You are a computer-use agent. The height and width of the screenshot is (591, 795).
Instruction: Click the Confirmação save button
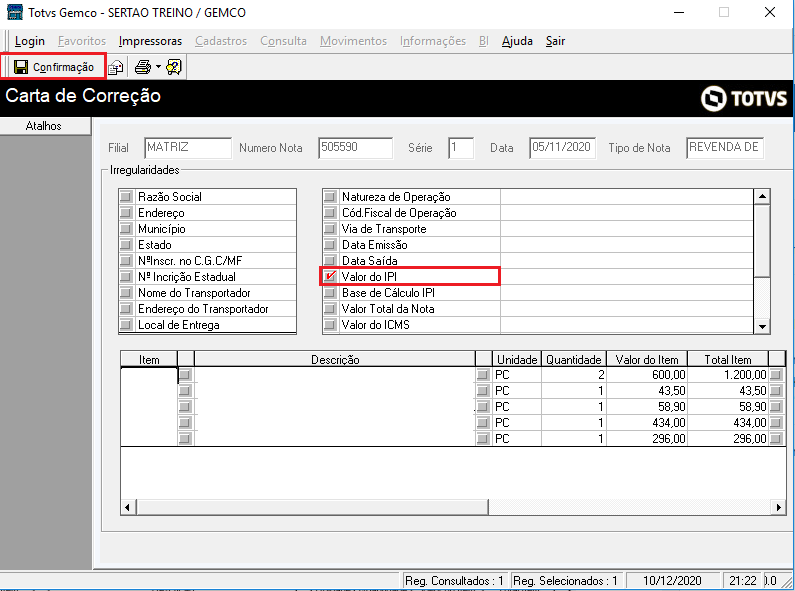[54, 67]
